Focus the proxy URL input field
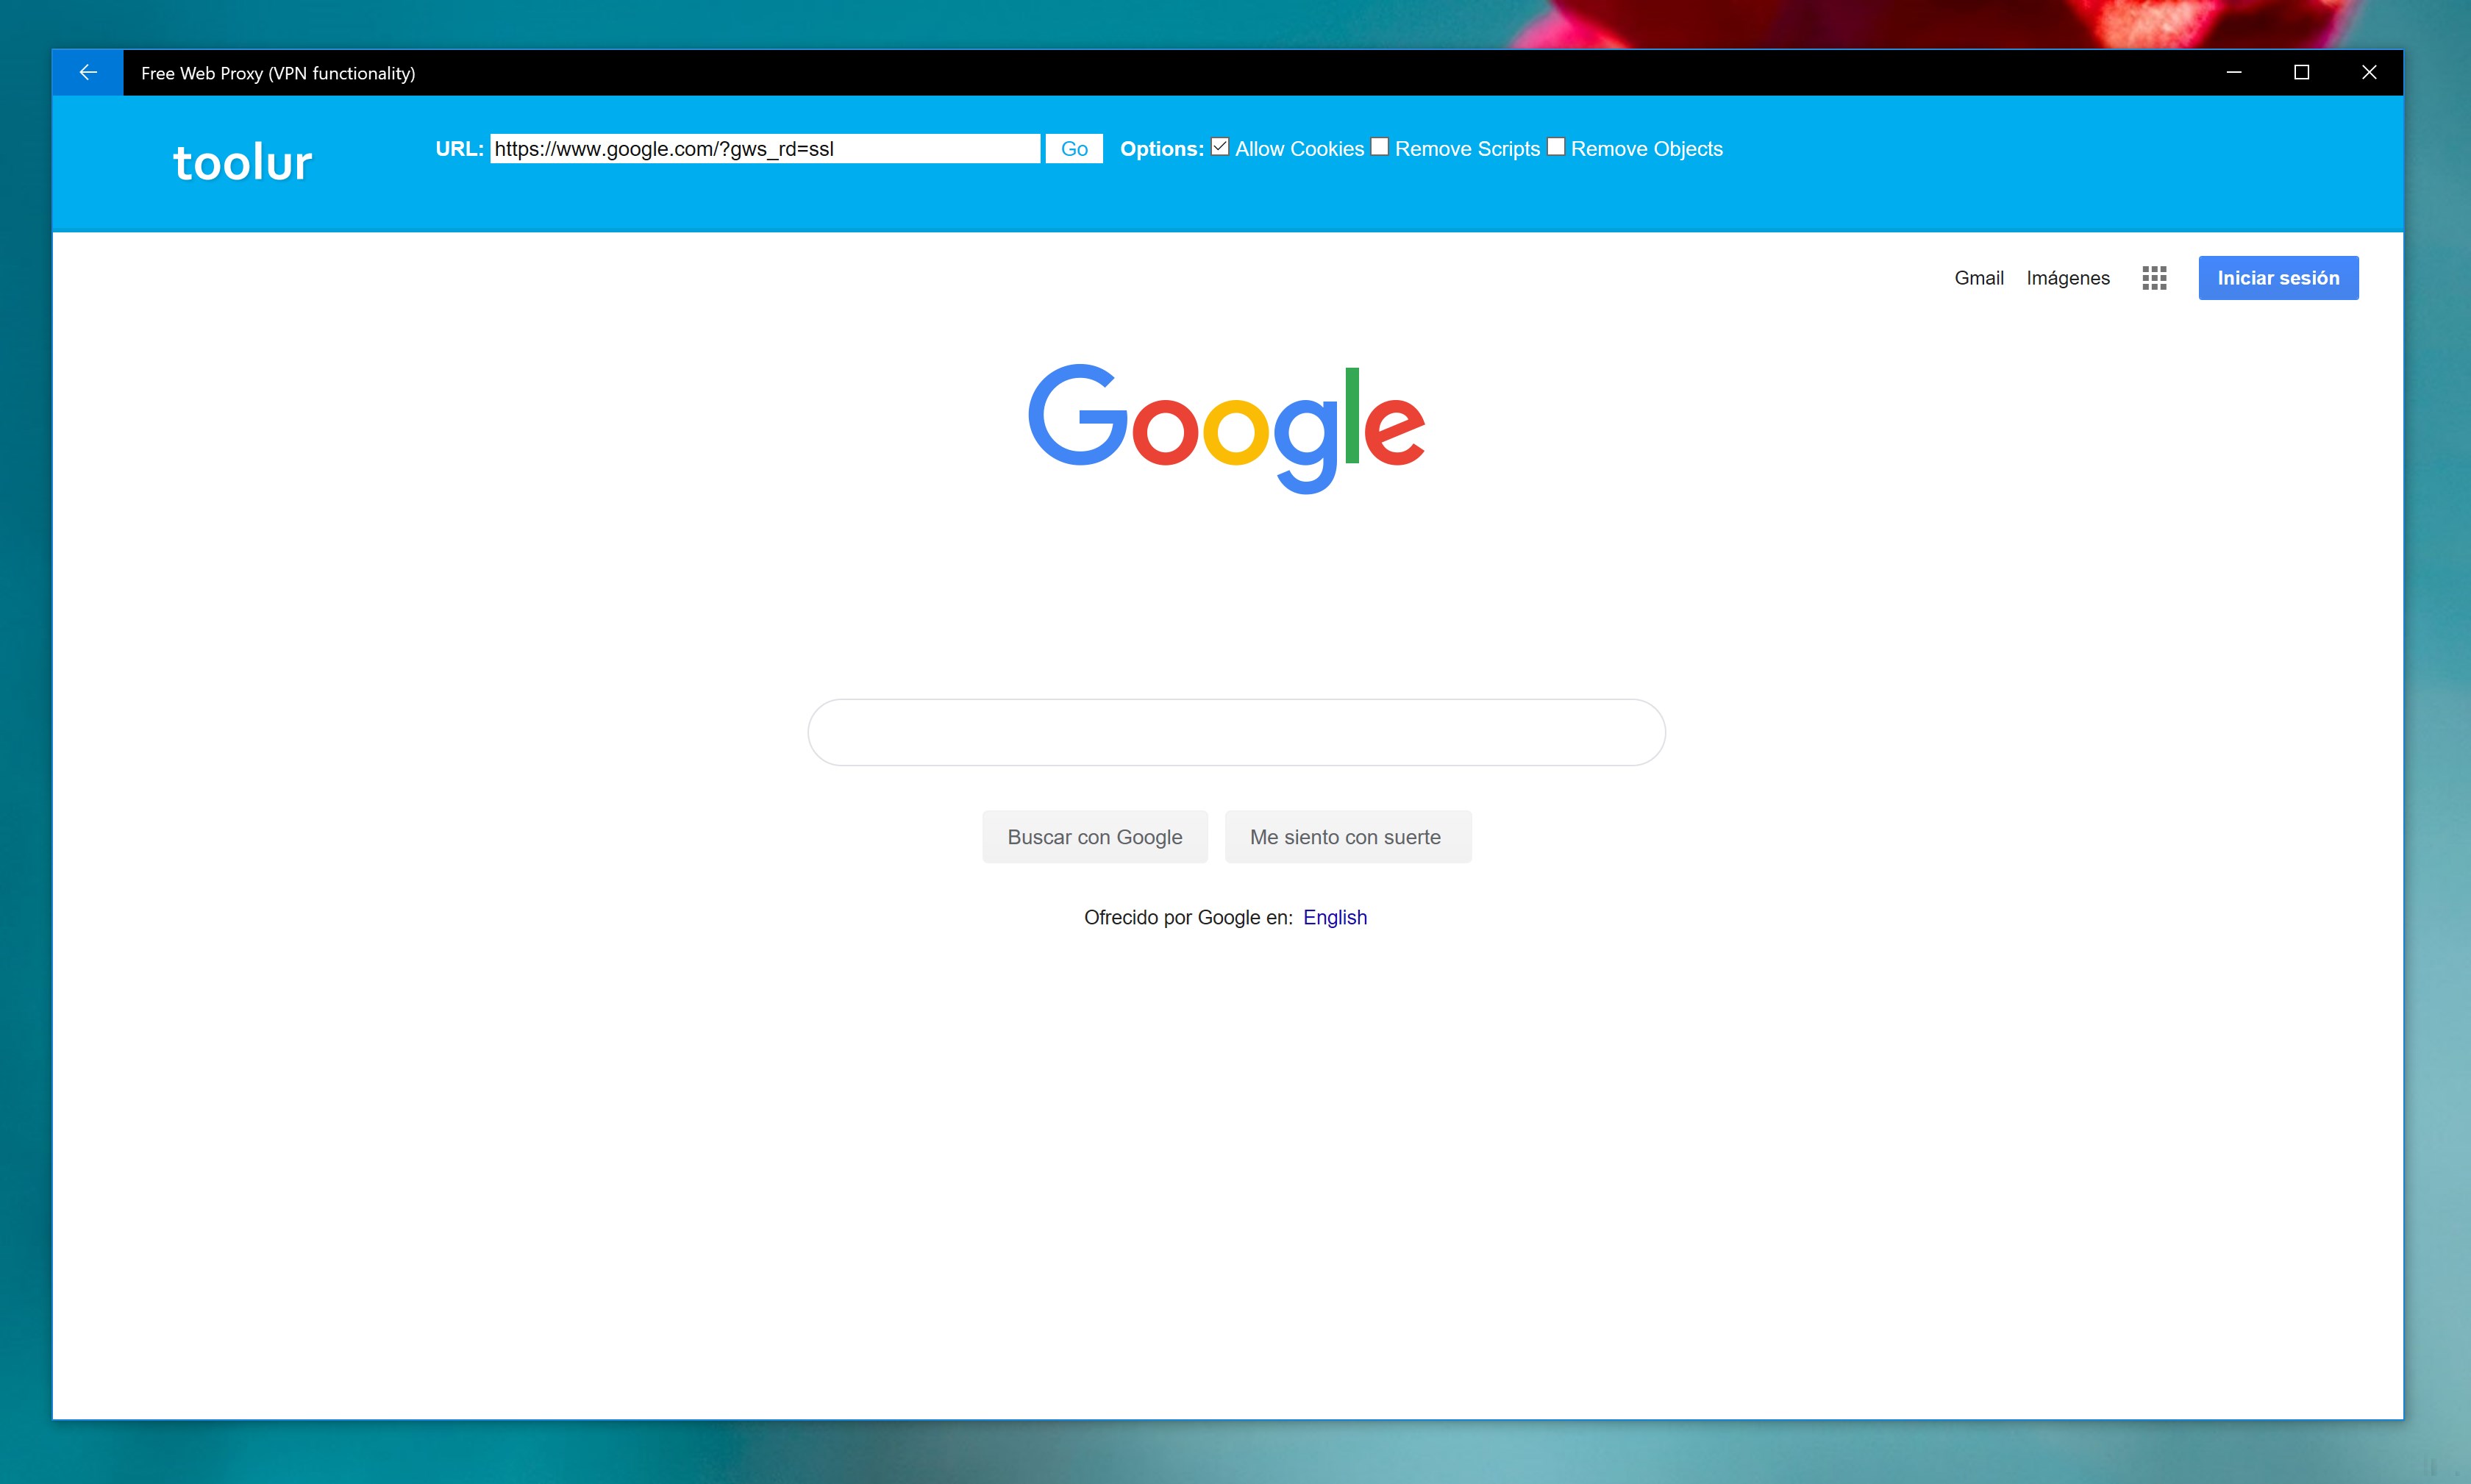Viewport: 2471px width, 1484px height. (x=765, y=149)
